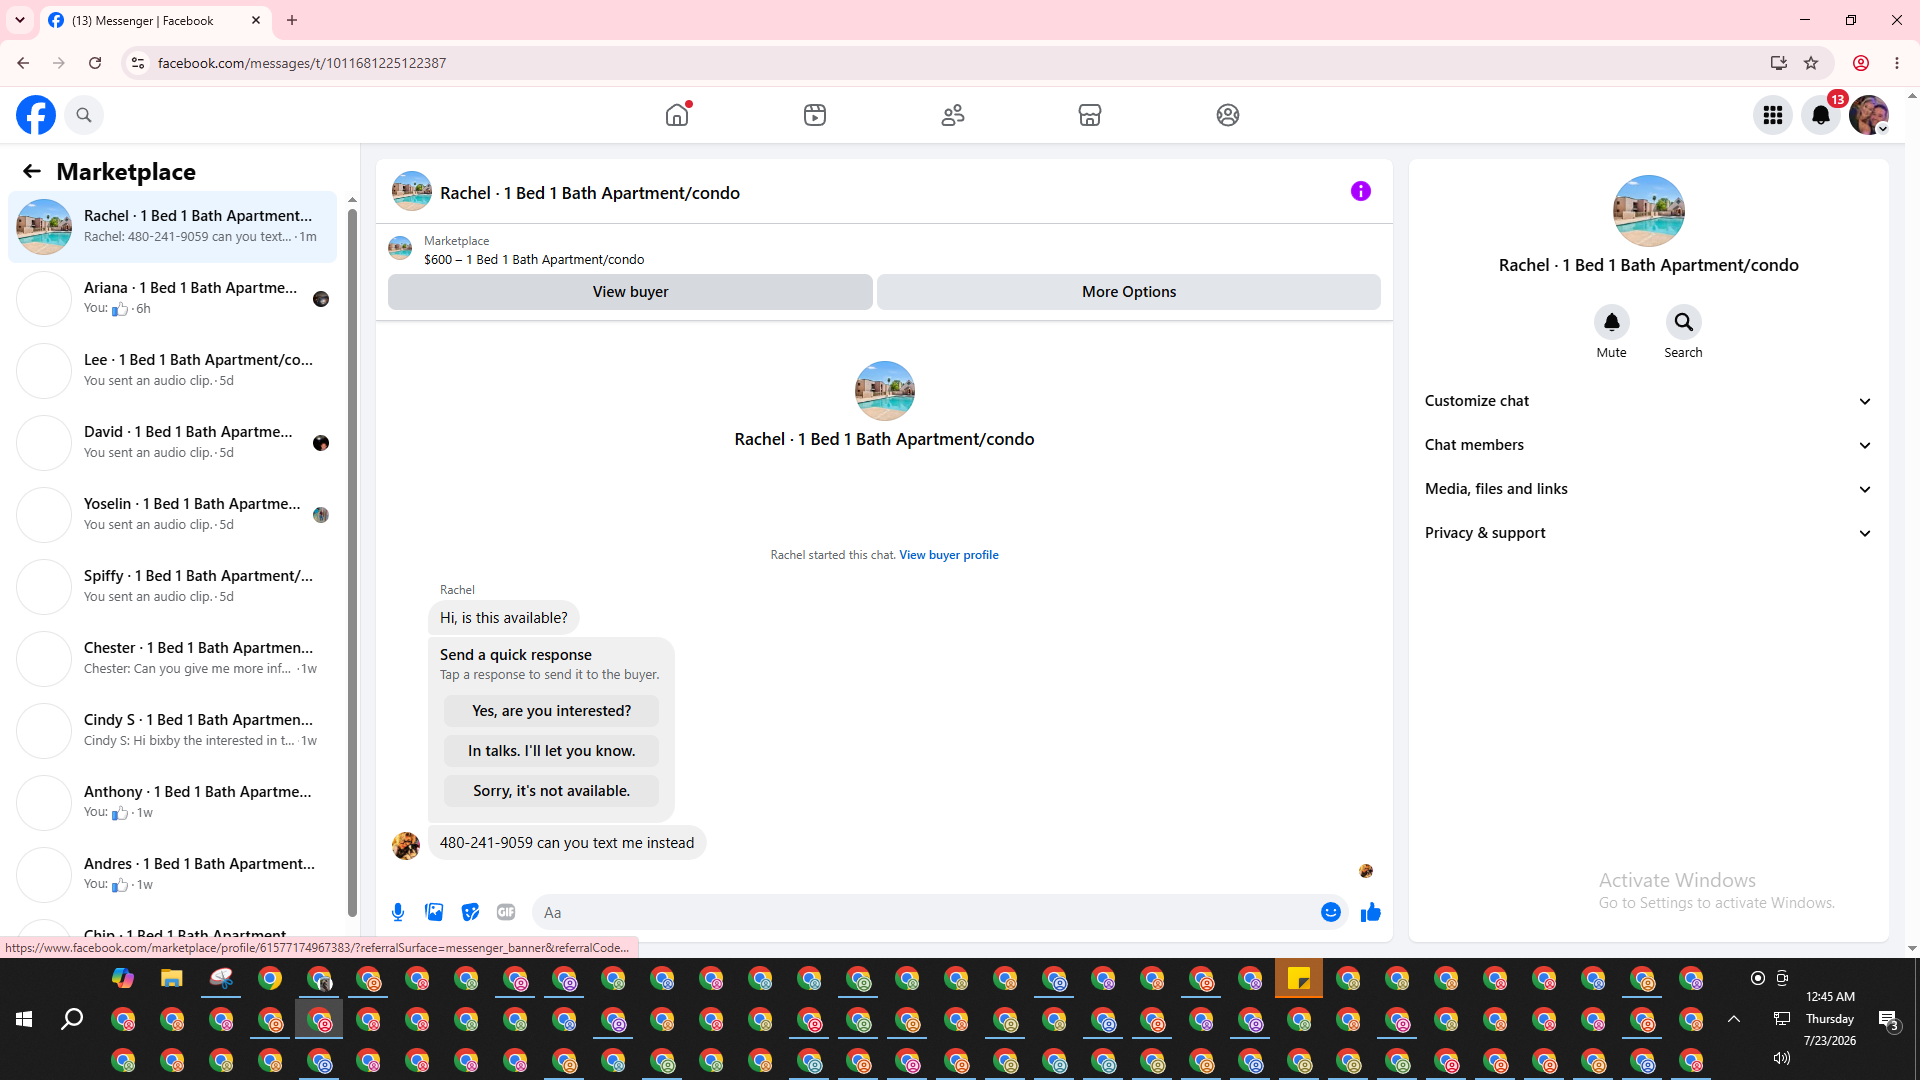1920x1080 pixels.
Task: Open Ariana's conversation in the list
Action: tap(173, 299)
